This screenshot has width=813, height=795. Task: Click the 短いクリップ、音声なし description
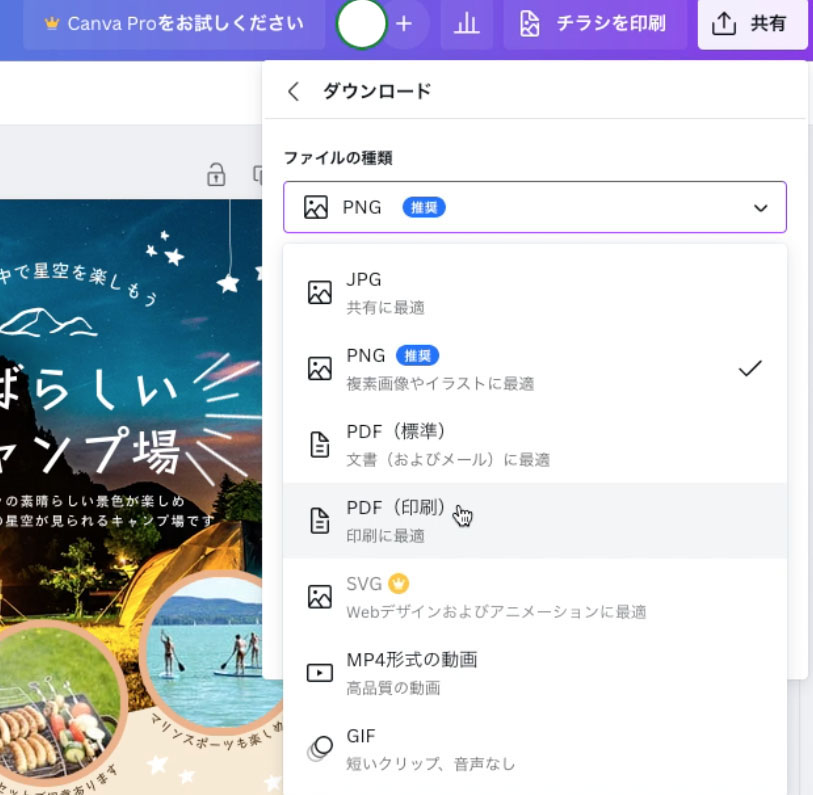click(x=431, y=764)
